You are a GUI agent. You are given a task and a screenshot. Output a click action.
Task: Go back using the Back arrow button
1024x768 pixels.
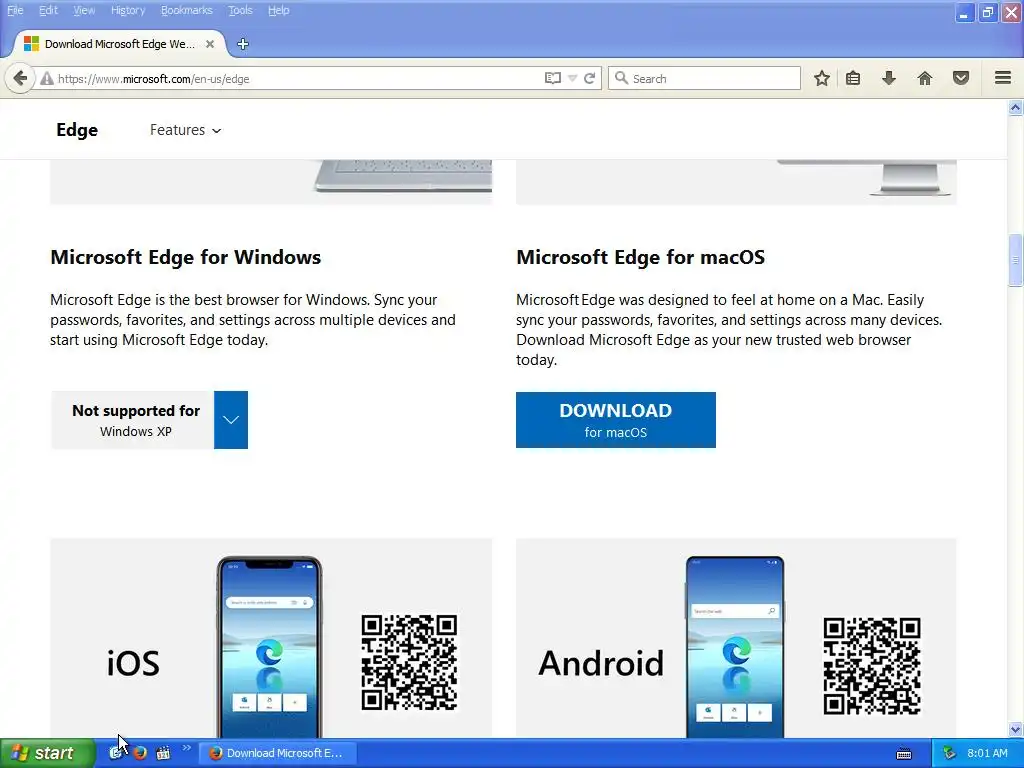(x=20, y=78)
